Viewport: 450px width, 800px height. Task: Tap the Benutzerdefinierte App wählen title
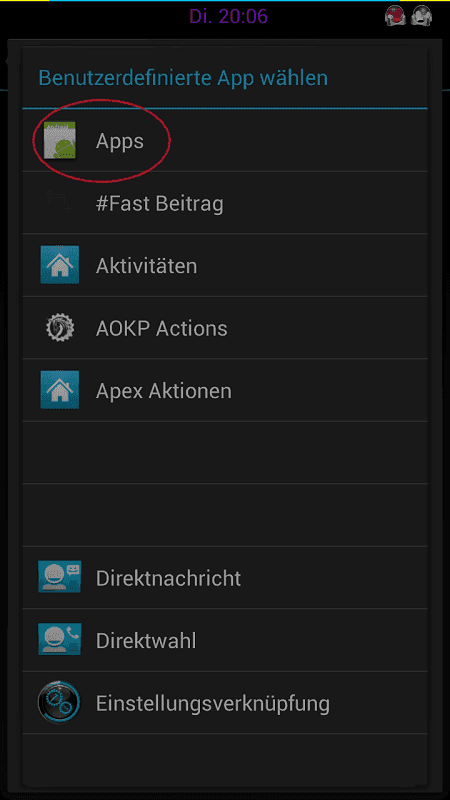(183, 78)
